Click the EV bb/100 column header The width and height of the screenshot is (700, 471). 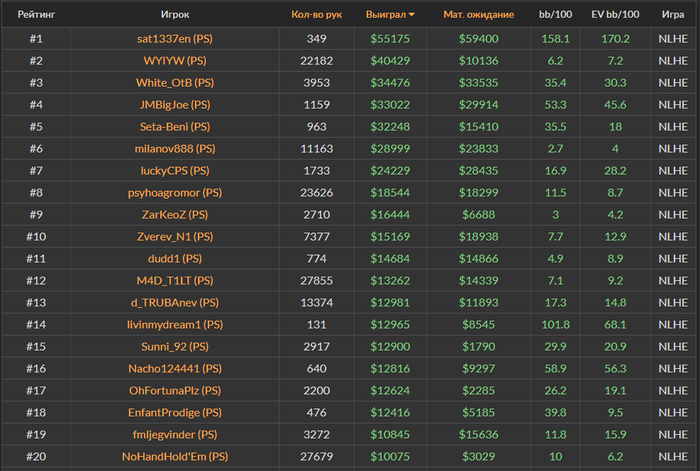point(612,15)
